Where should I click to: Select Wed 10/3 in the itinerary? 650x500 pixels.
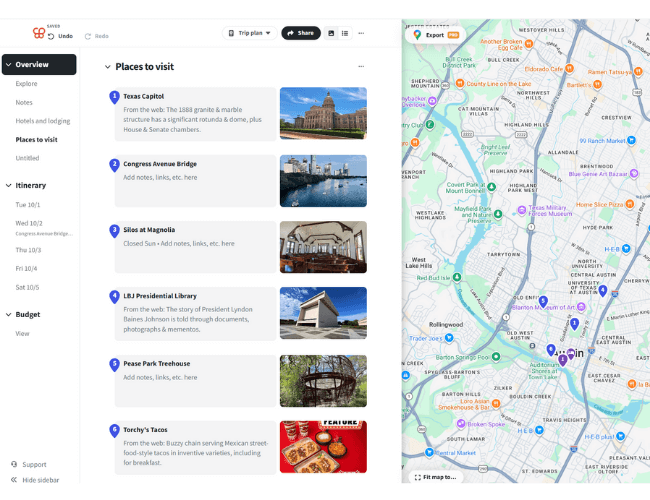pos(28,223)
